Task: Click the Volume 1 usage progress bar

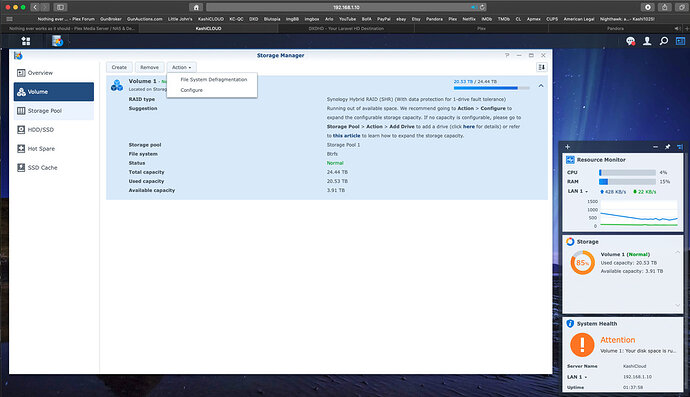Action: pyautogui.click(x=492, y=88)
